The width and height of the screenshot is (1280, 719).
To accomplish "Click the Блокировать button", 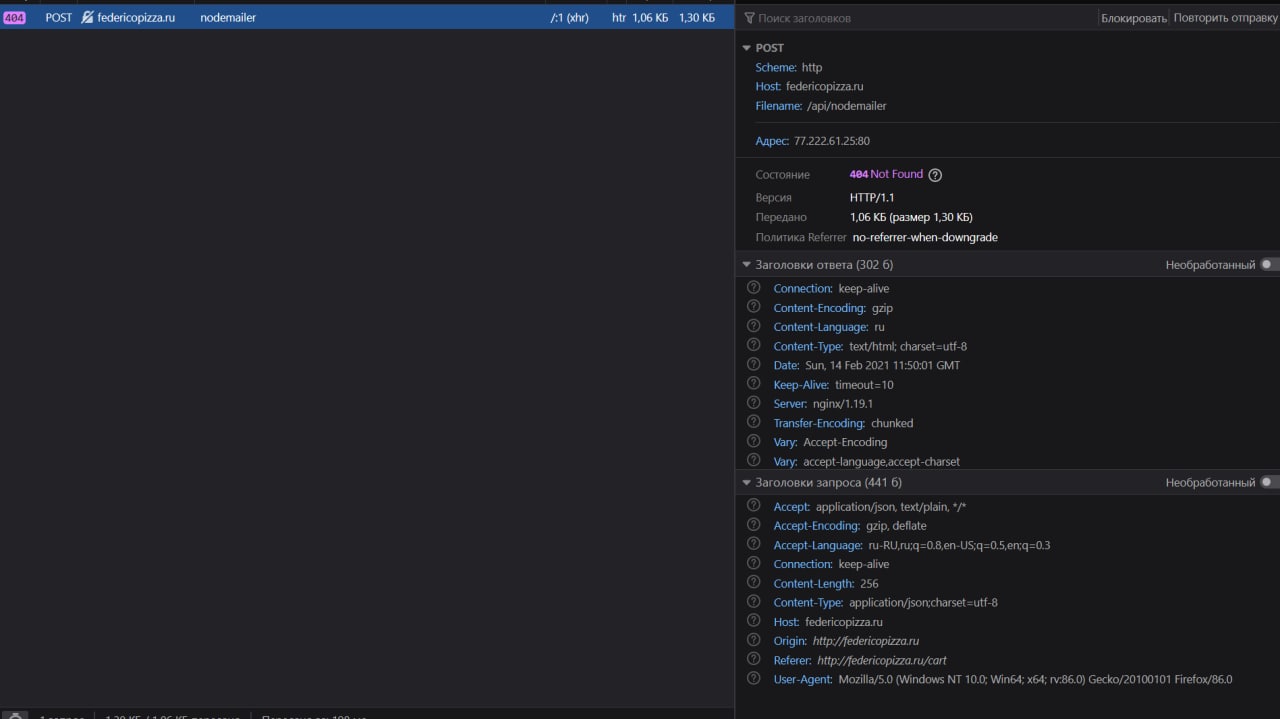I will click(1134, 18).
